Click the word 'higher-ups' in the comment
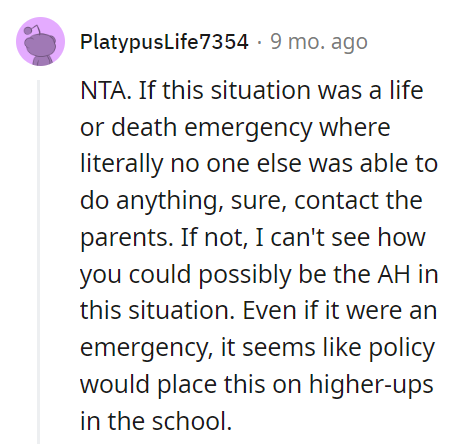Screen dimensions: 455x444 tap(371, 384)
